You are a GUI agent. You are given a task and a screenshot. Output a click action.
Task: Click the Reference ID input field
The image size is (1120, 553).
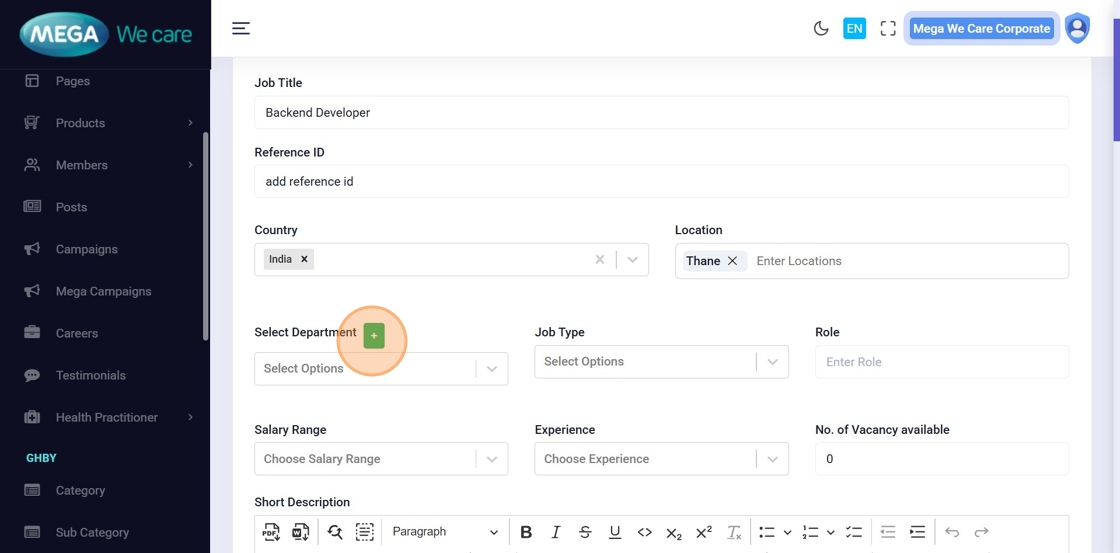tap(661, 182)
